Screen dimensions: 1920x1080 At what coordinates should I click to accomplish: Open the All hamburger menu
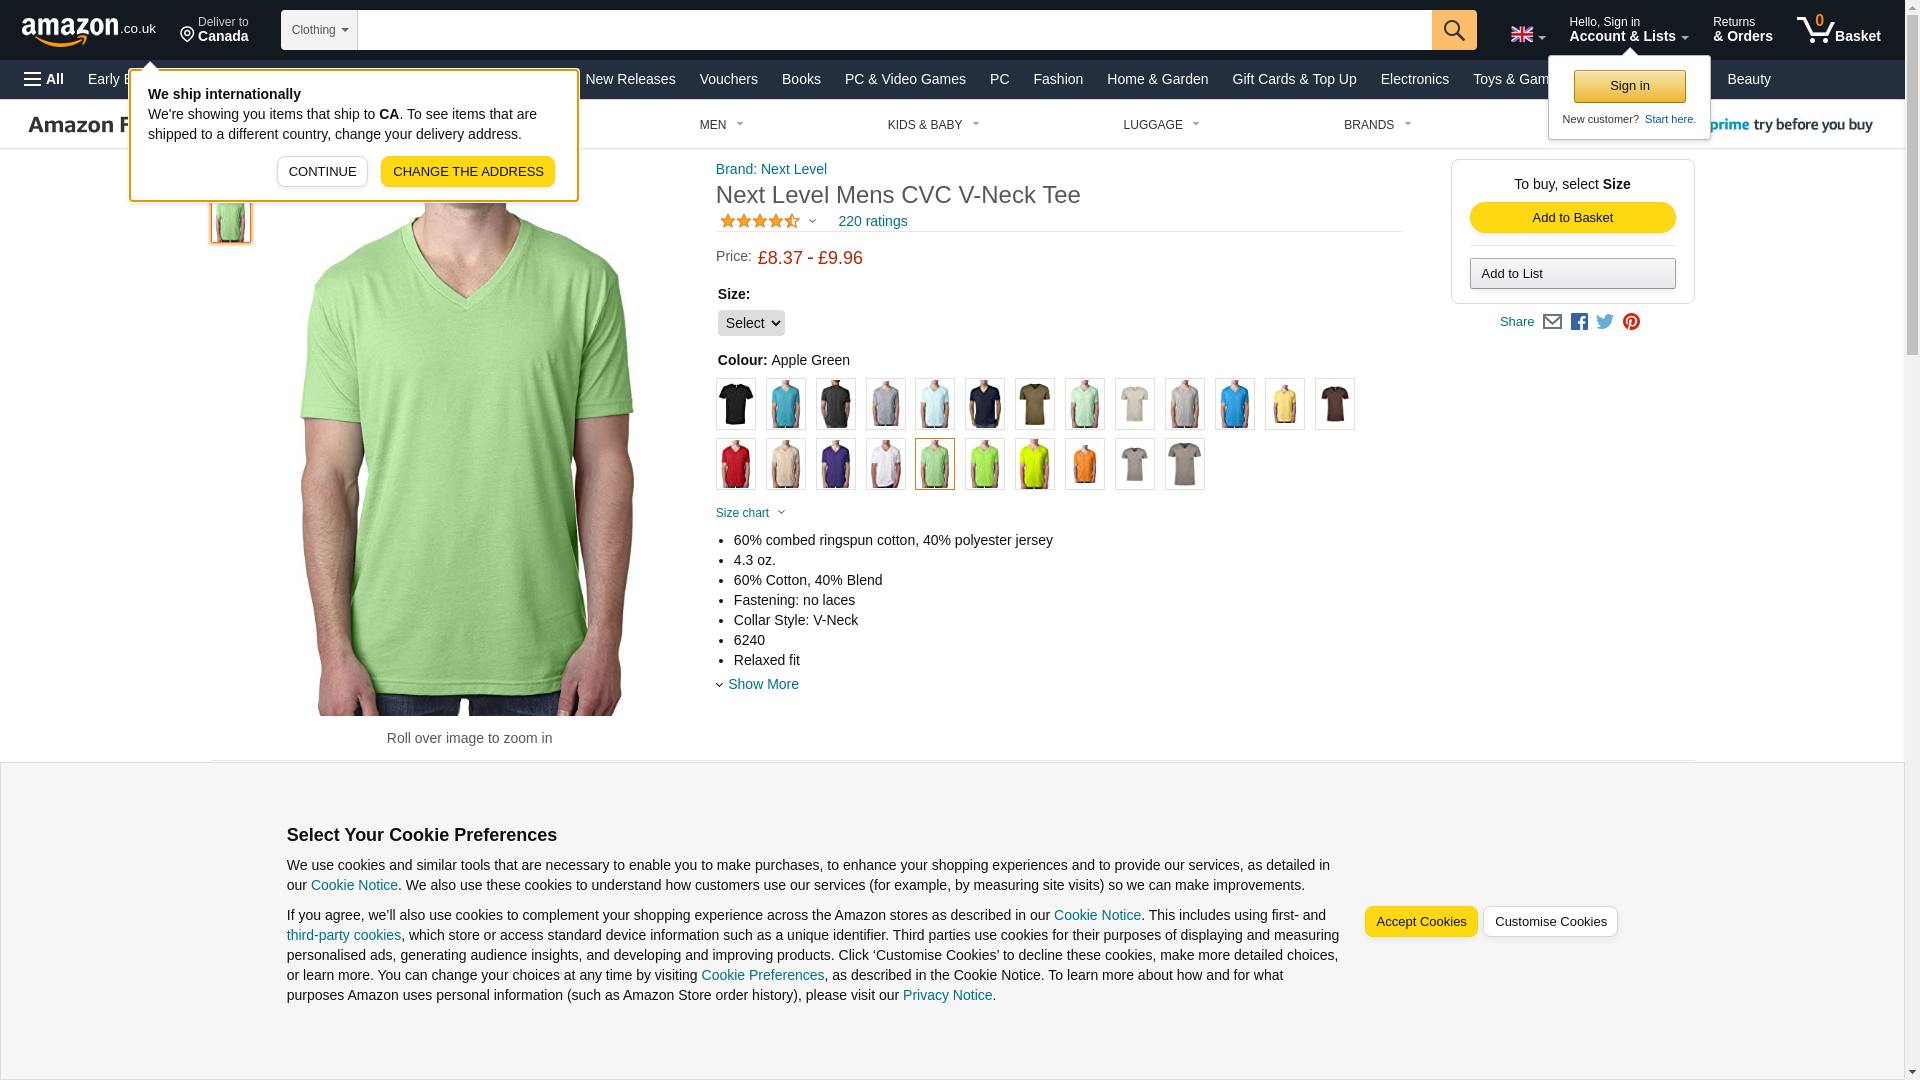click(x=44, y=79)
